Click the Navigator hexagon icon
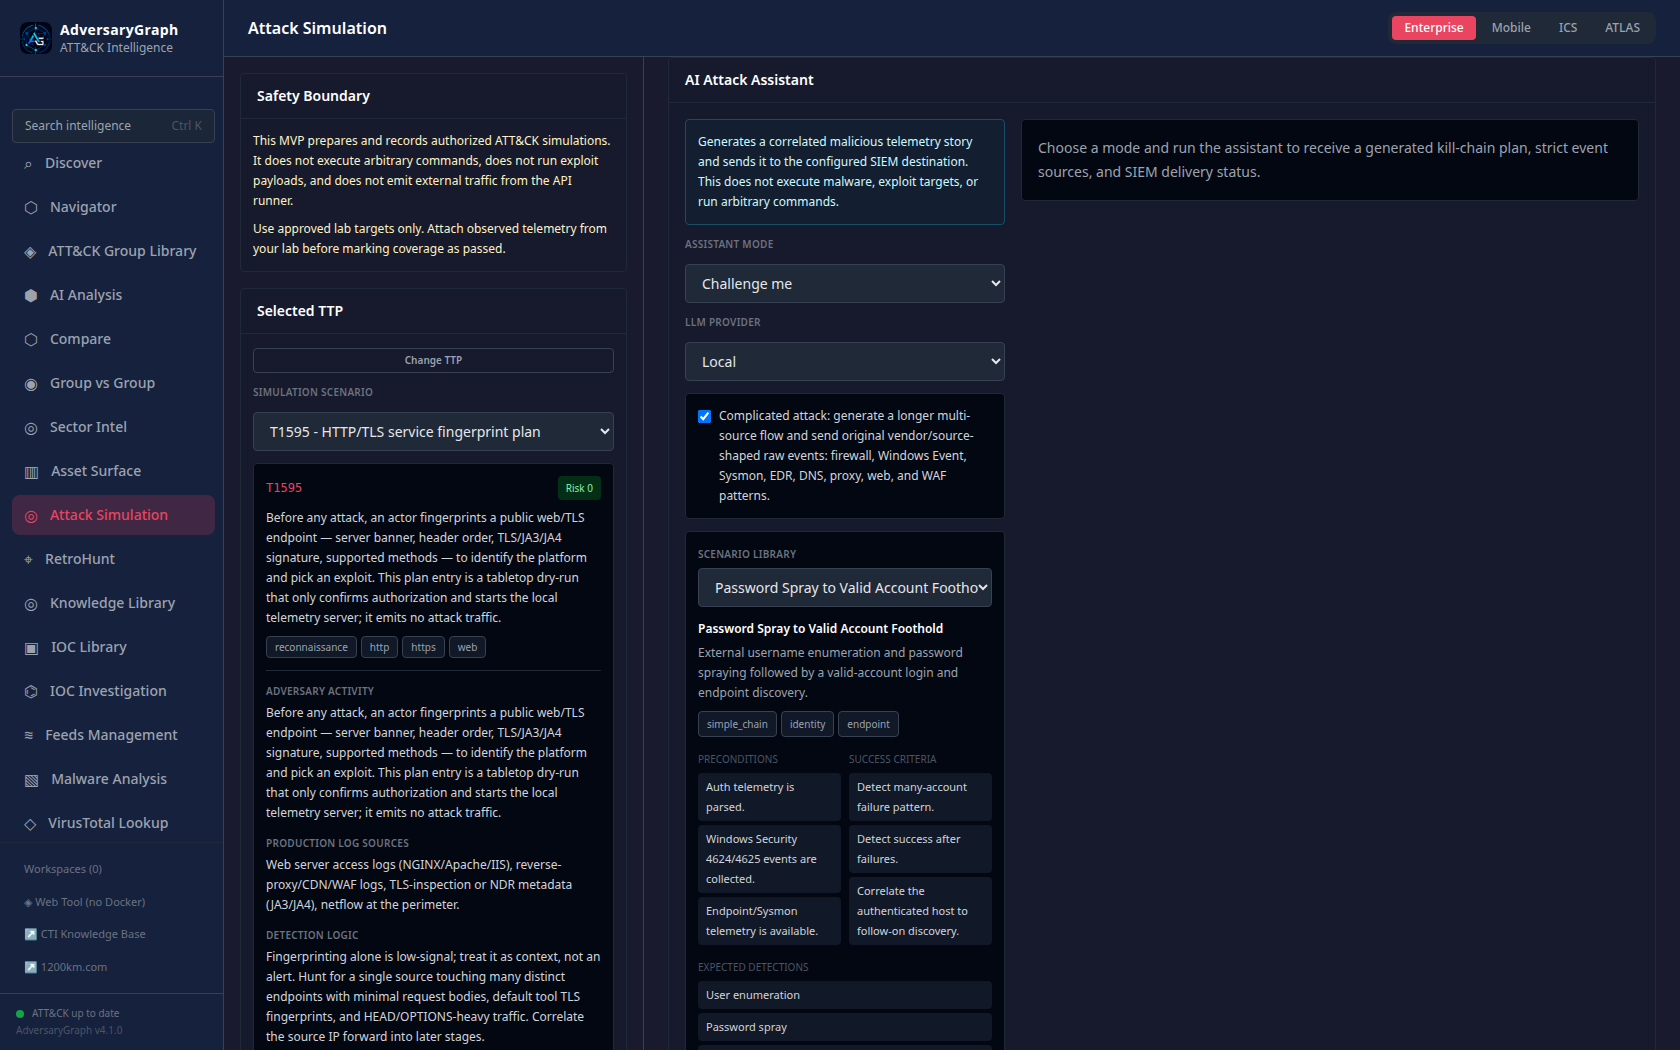The width and height of the screenshot is (1680, 1050). click(31, 208)
